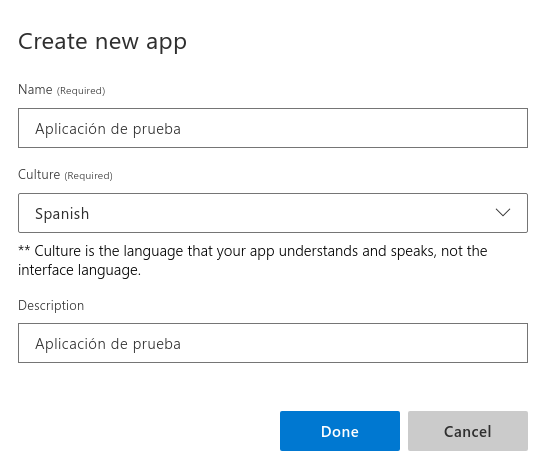The width and height of the screenshot is (551, 472).
Task: Click the Culture field label
Action: pyautogui.click(x=39, y=174)
